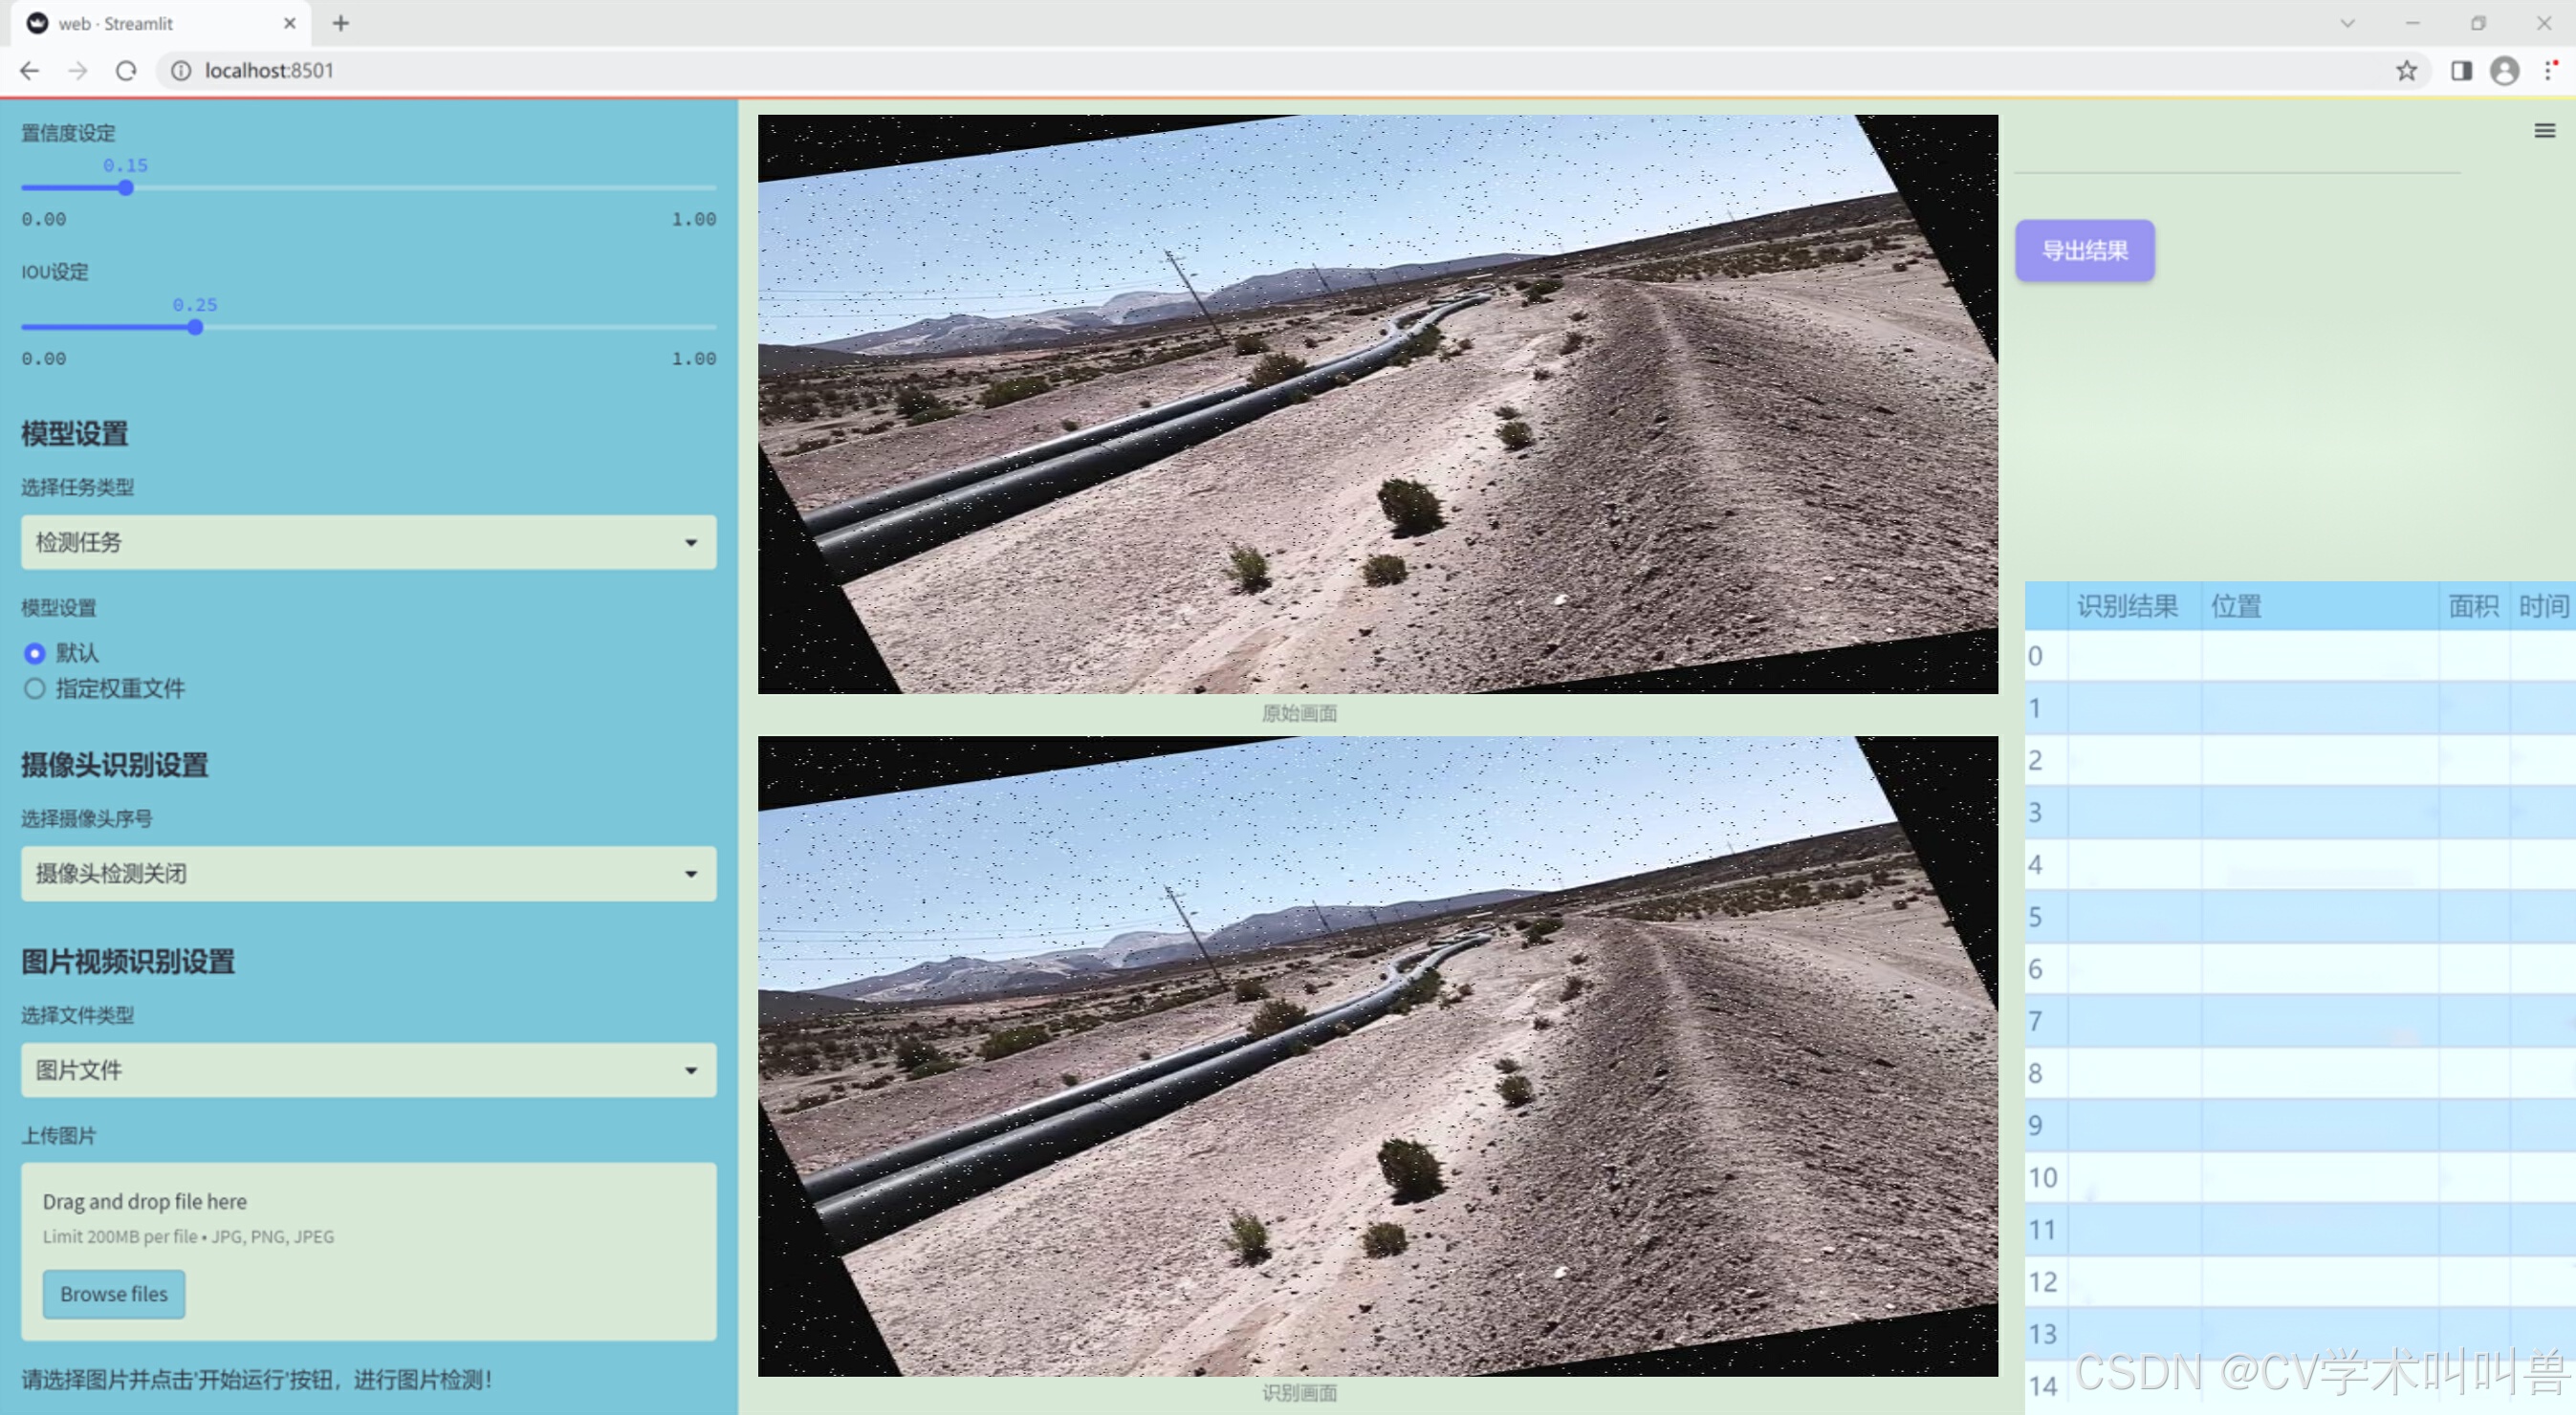Adjust the 置信度设定 slider handle
This screenshot has width=2576, height=1415.
pyautogui.click(x=126, y=188)
